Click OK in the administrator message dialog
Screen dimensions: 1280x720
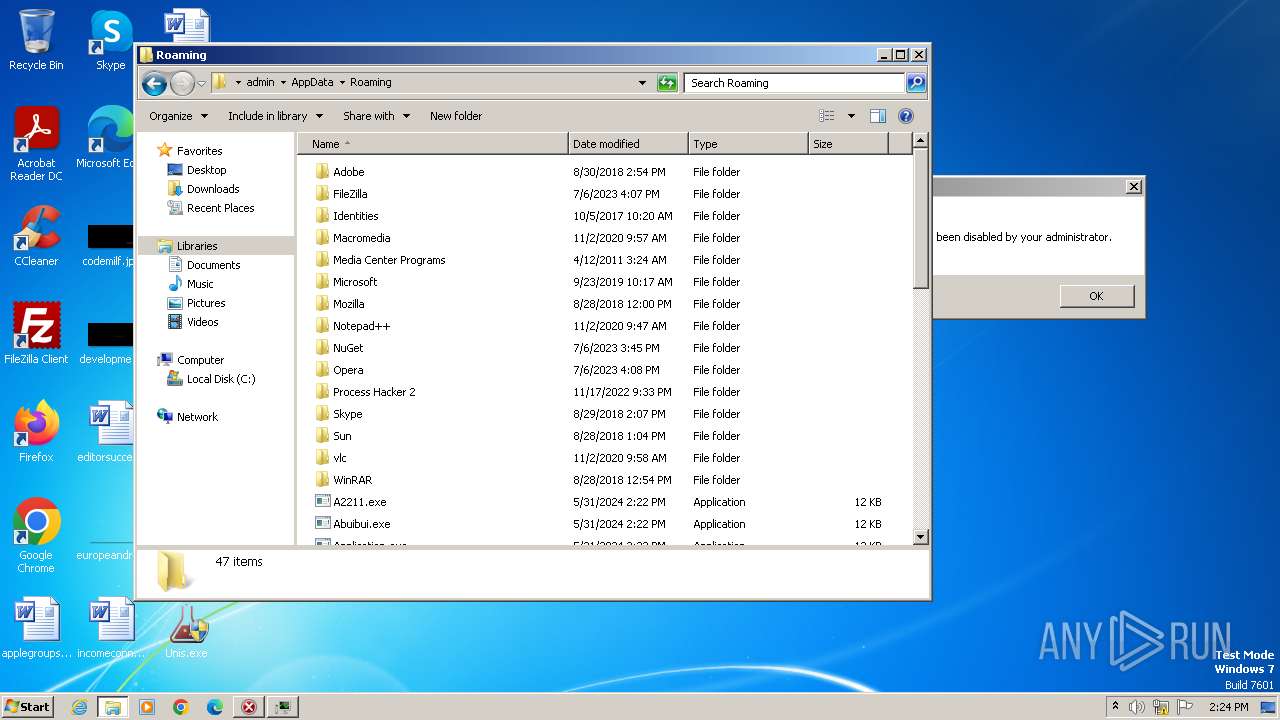[1096, 296]
